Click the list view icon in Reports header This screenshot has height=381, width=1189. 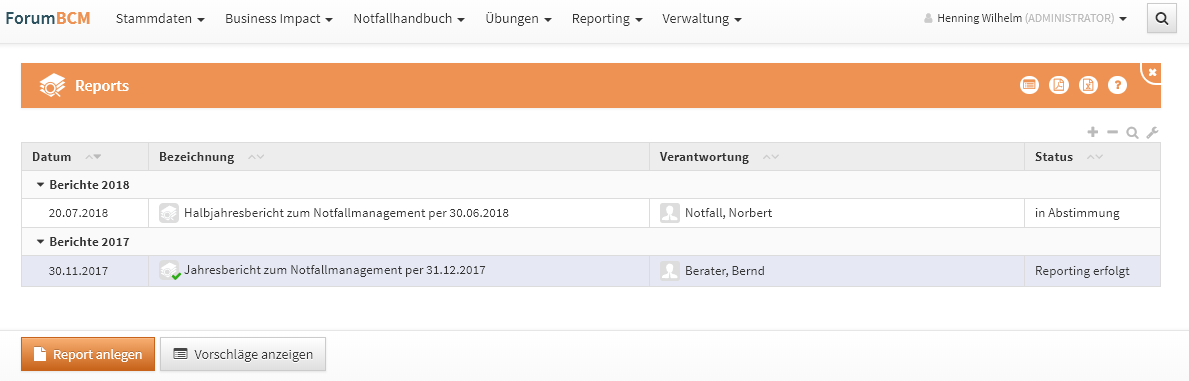pyautogui.click(x=1029, y=85)
